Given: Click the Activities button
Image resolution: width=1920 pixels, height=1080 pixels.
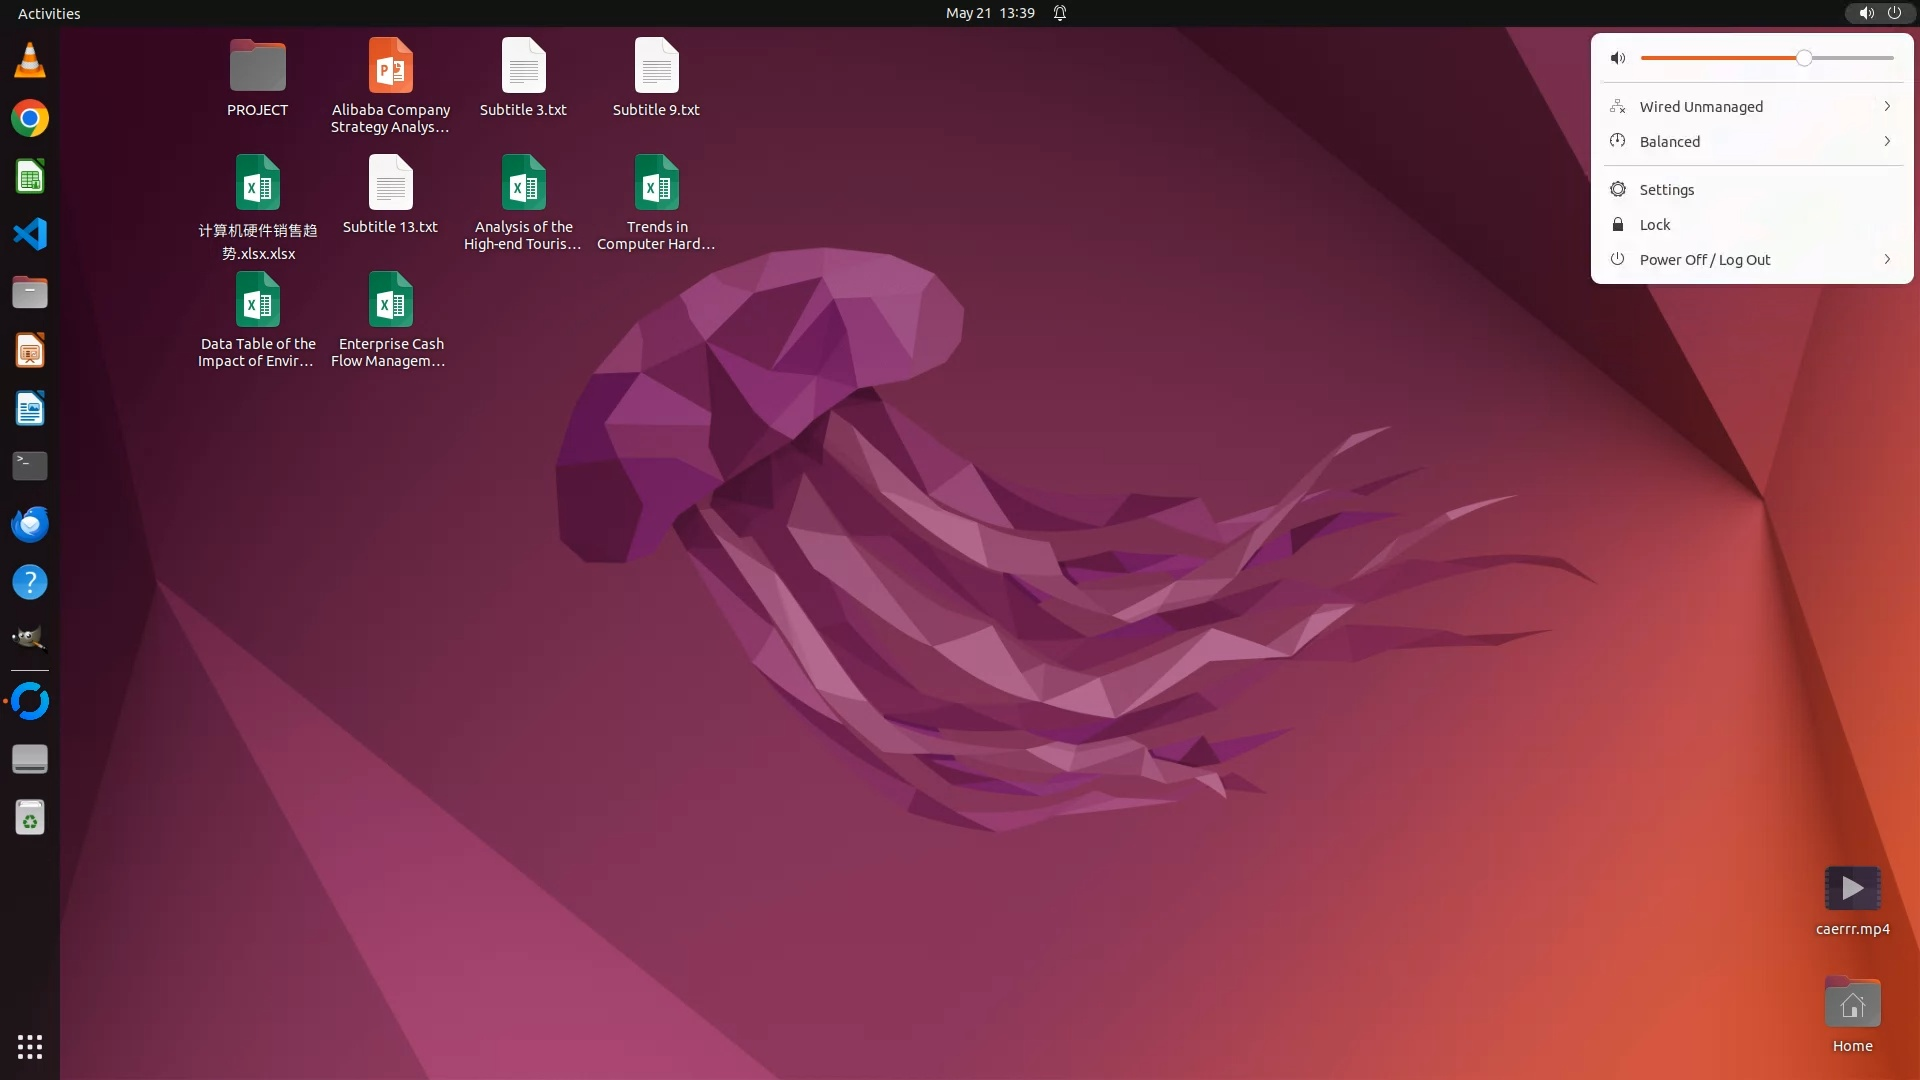Looking at the screenshot, I should pyautogui.click(x=49, y=13).
